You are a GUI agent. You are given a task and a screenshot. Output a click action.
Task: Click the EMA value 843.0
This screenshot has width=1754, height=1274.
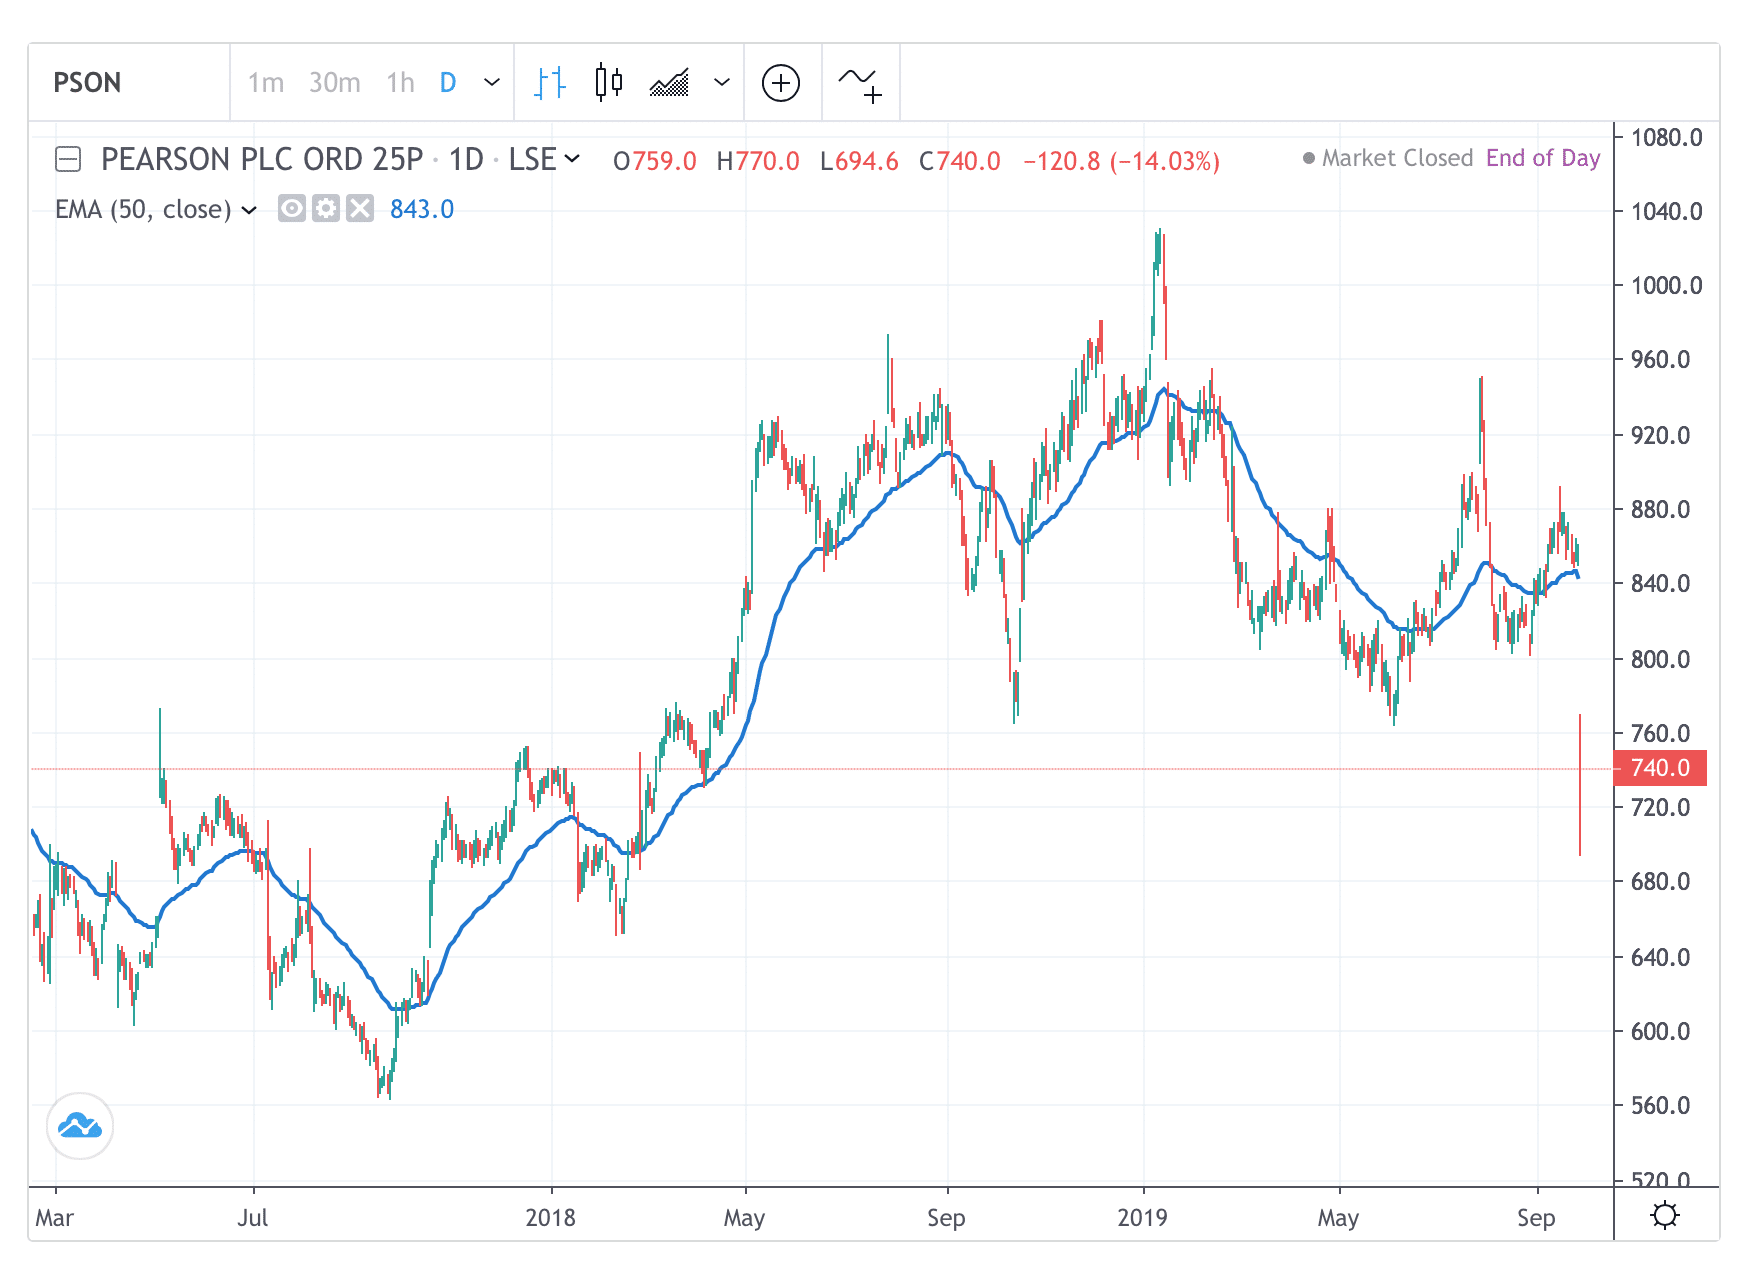[422, 209]
